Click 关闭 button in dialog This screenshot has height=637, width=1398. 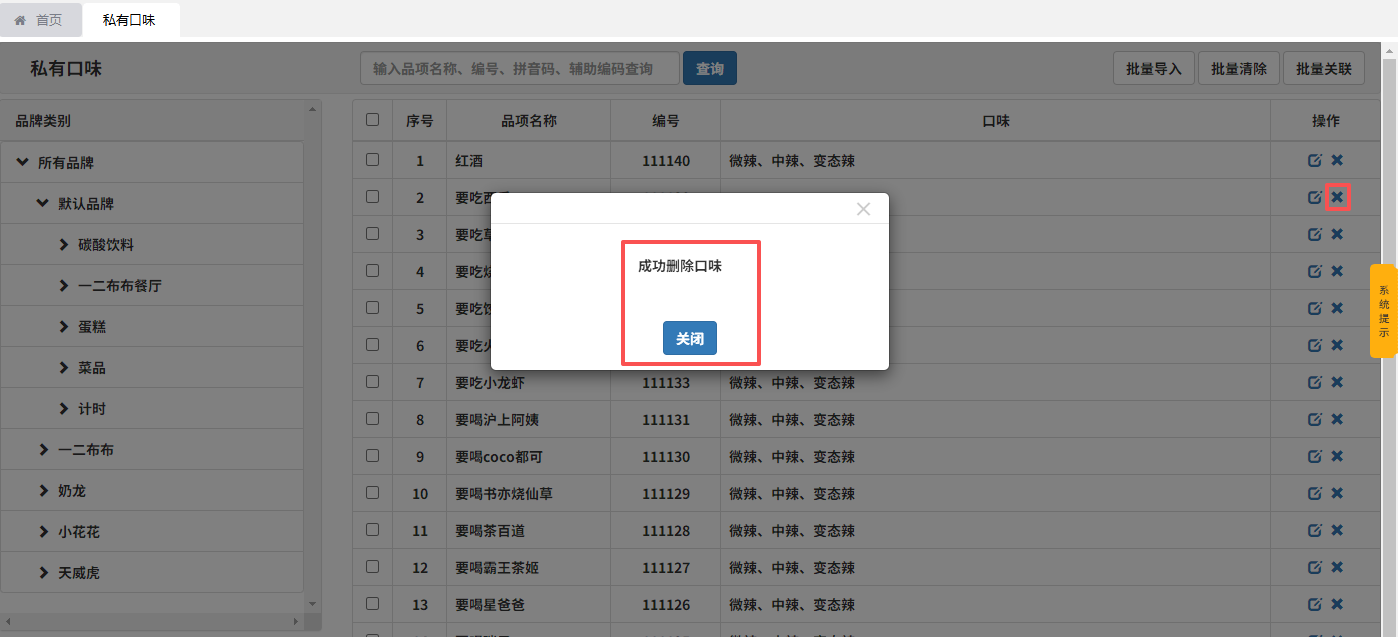(x=690, y=339)
